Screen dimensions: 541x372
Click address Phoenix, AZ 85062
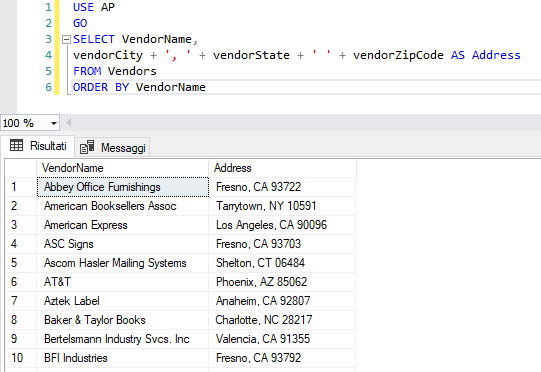click(x=282, y=282)
